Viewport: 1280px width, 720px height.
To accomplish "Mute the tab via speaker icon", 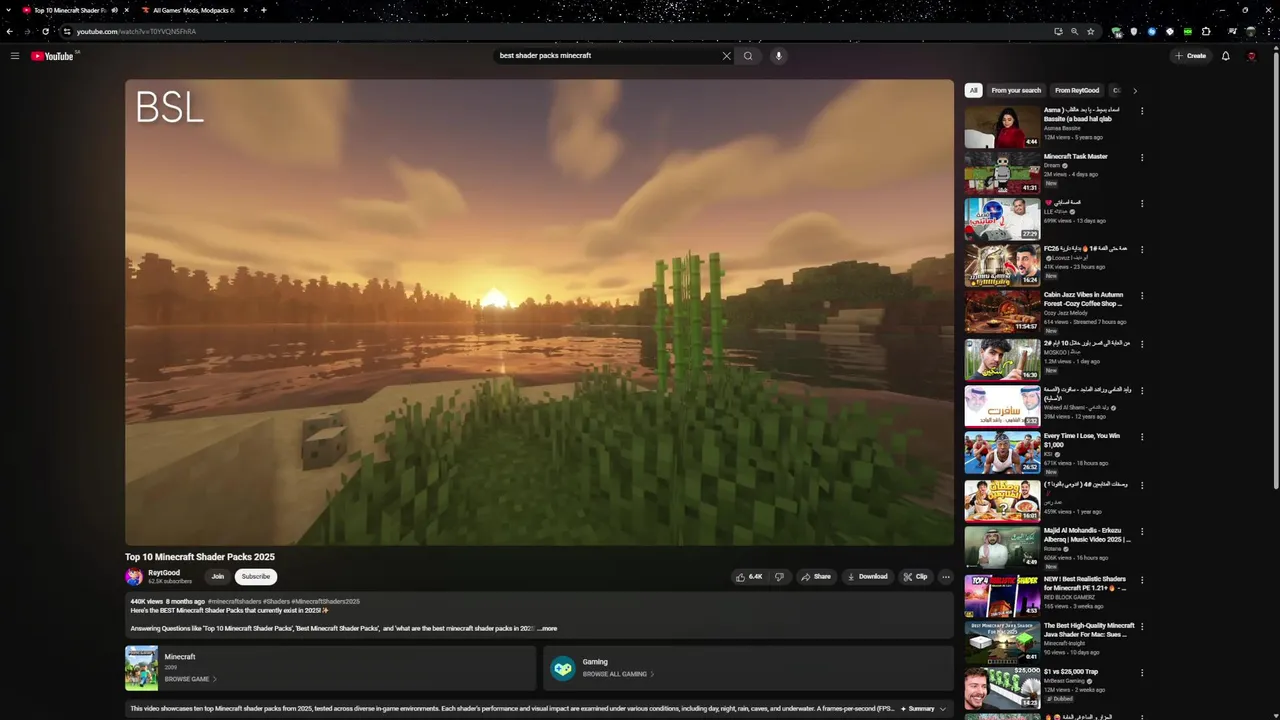I will [x=114, y=10].
